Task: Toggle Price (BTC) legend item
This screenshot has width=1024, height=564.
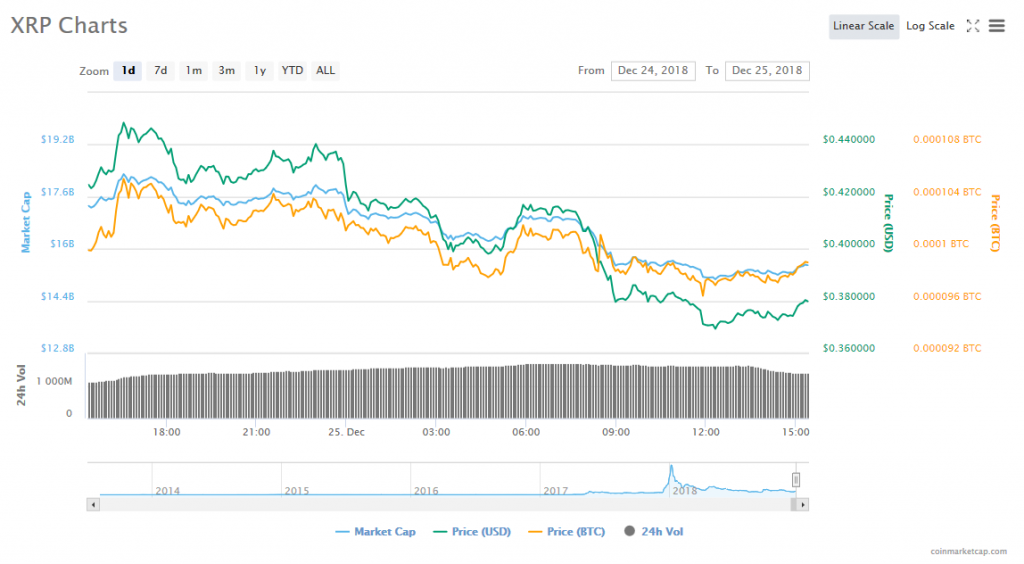Action: [x=565, y=532]
